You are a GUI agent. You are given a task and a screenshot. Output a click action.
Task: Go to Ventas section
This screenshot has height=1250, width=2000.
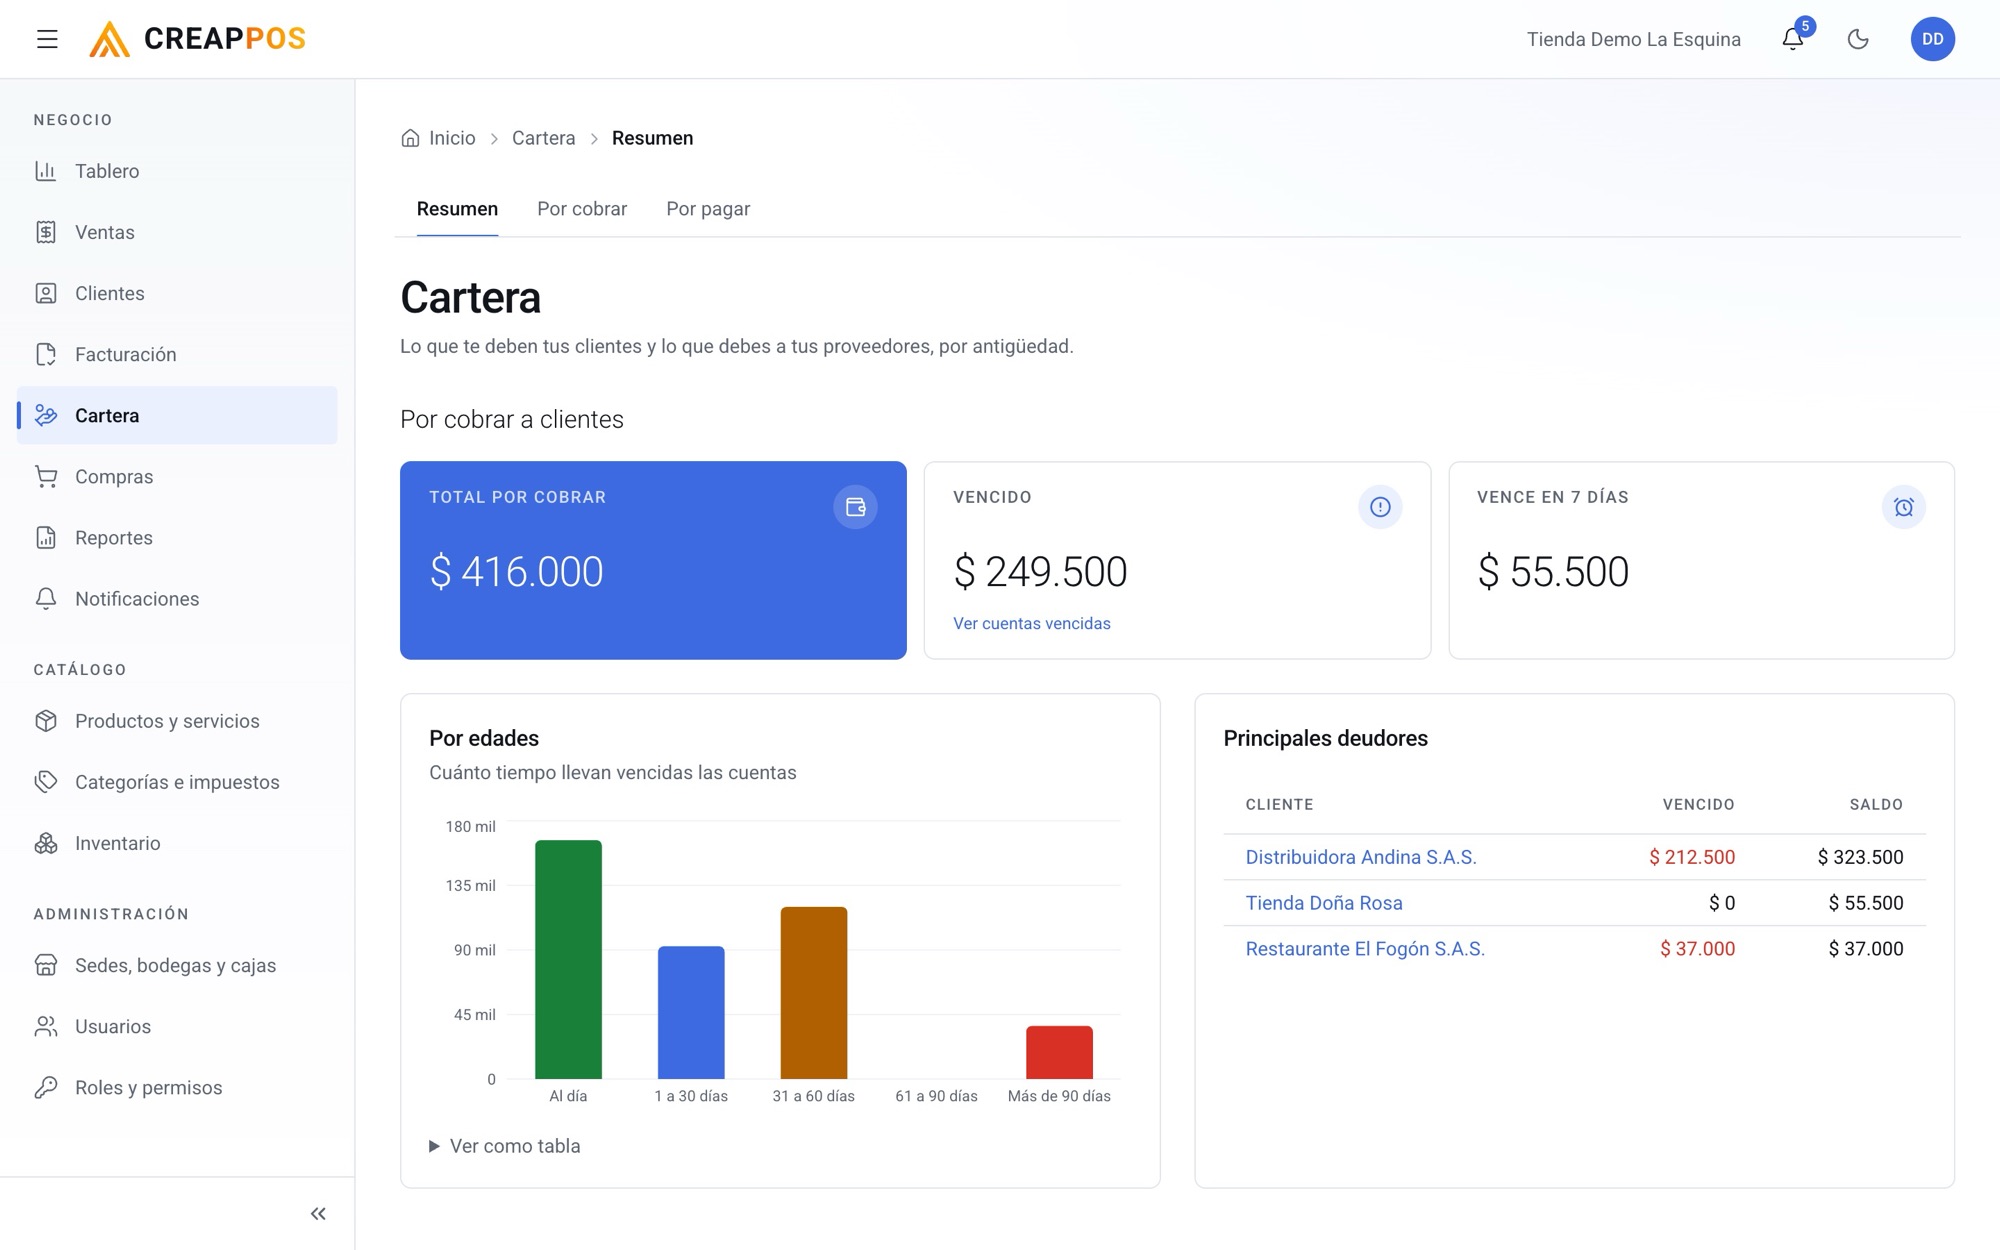177,232
